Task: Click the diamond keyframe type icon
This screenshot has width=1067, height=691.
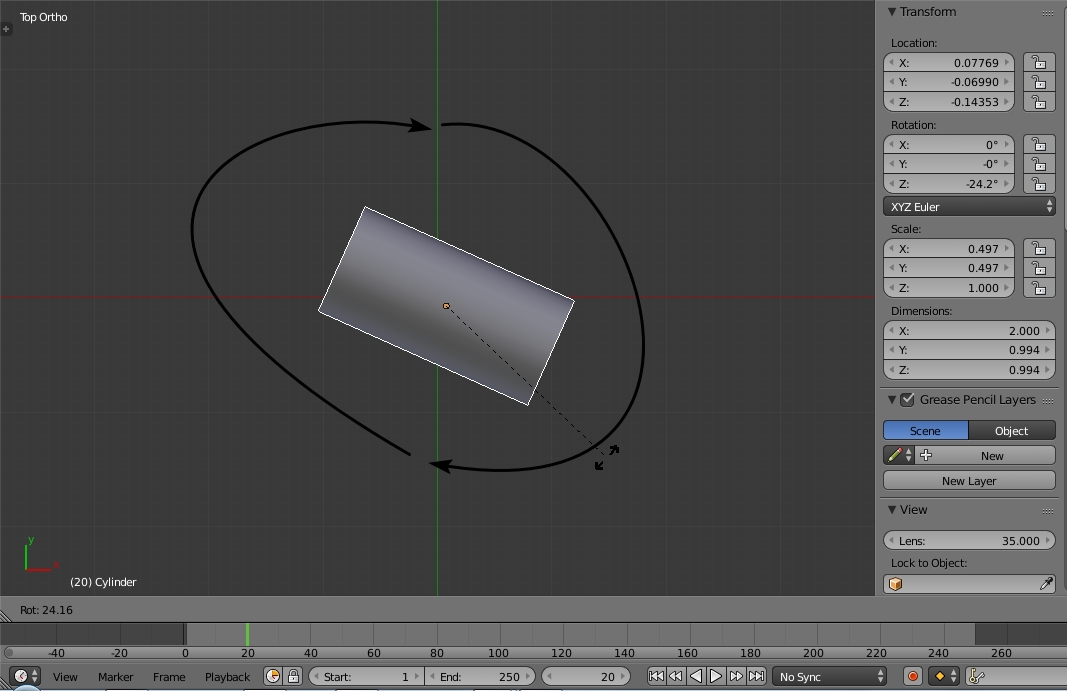Action: click(940, 676)
